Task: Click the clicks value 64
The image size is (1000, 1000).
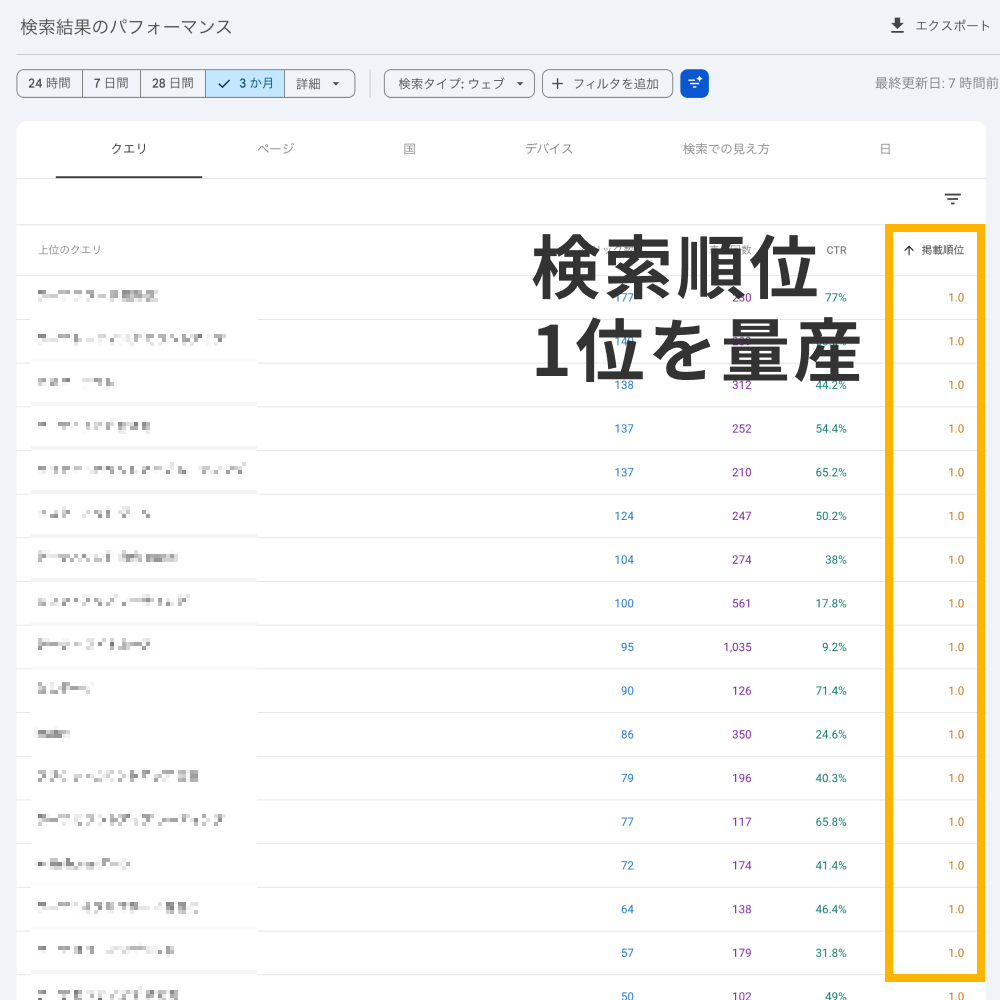Action: (x=627, y=909)
